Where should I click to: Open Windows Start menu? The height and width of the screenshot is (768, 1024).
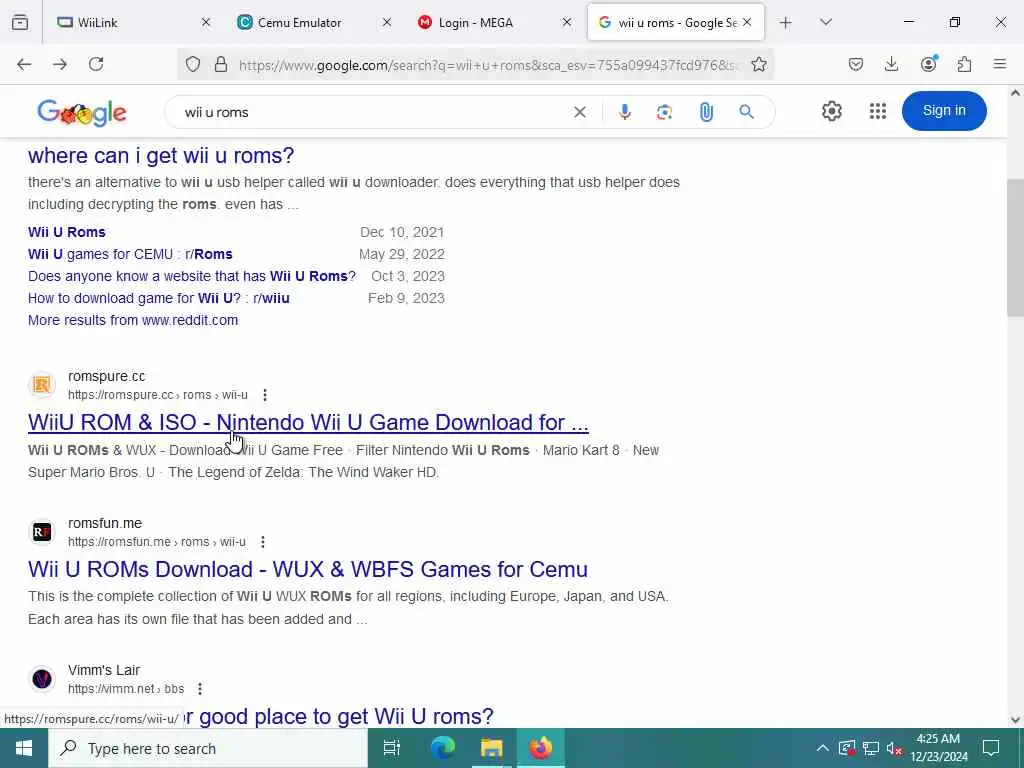24,748
